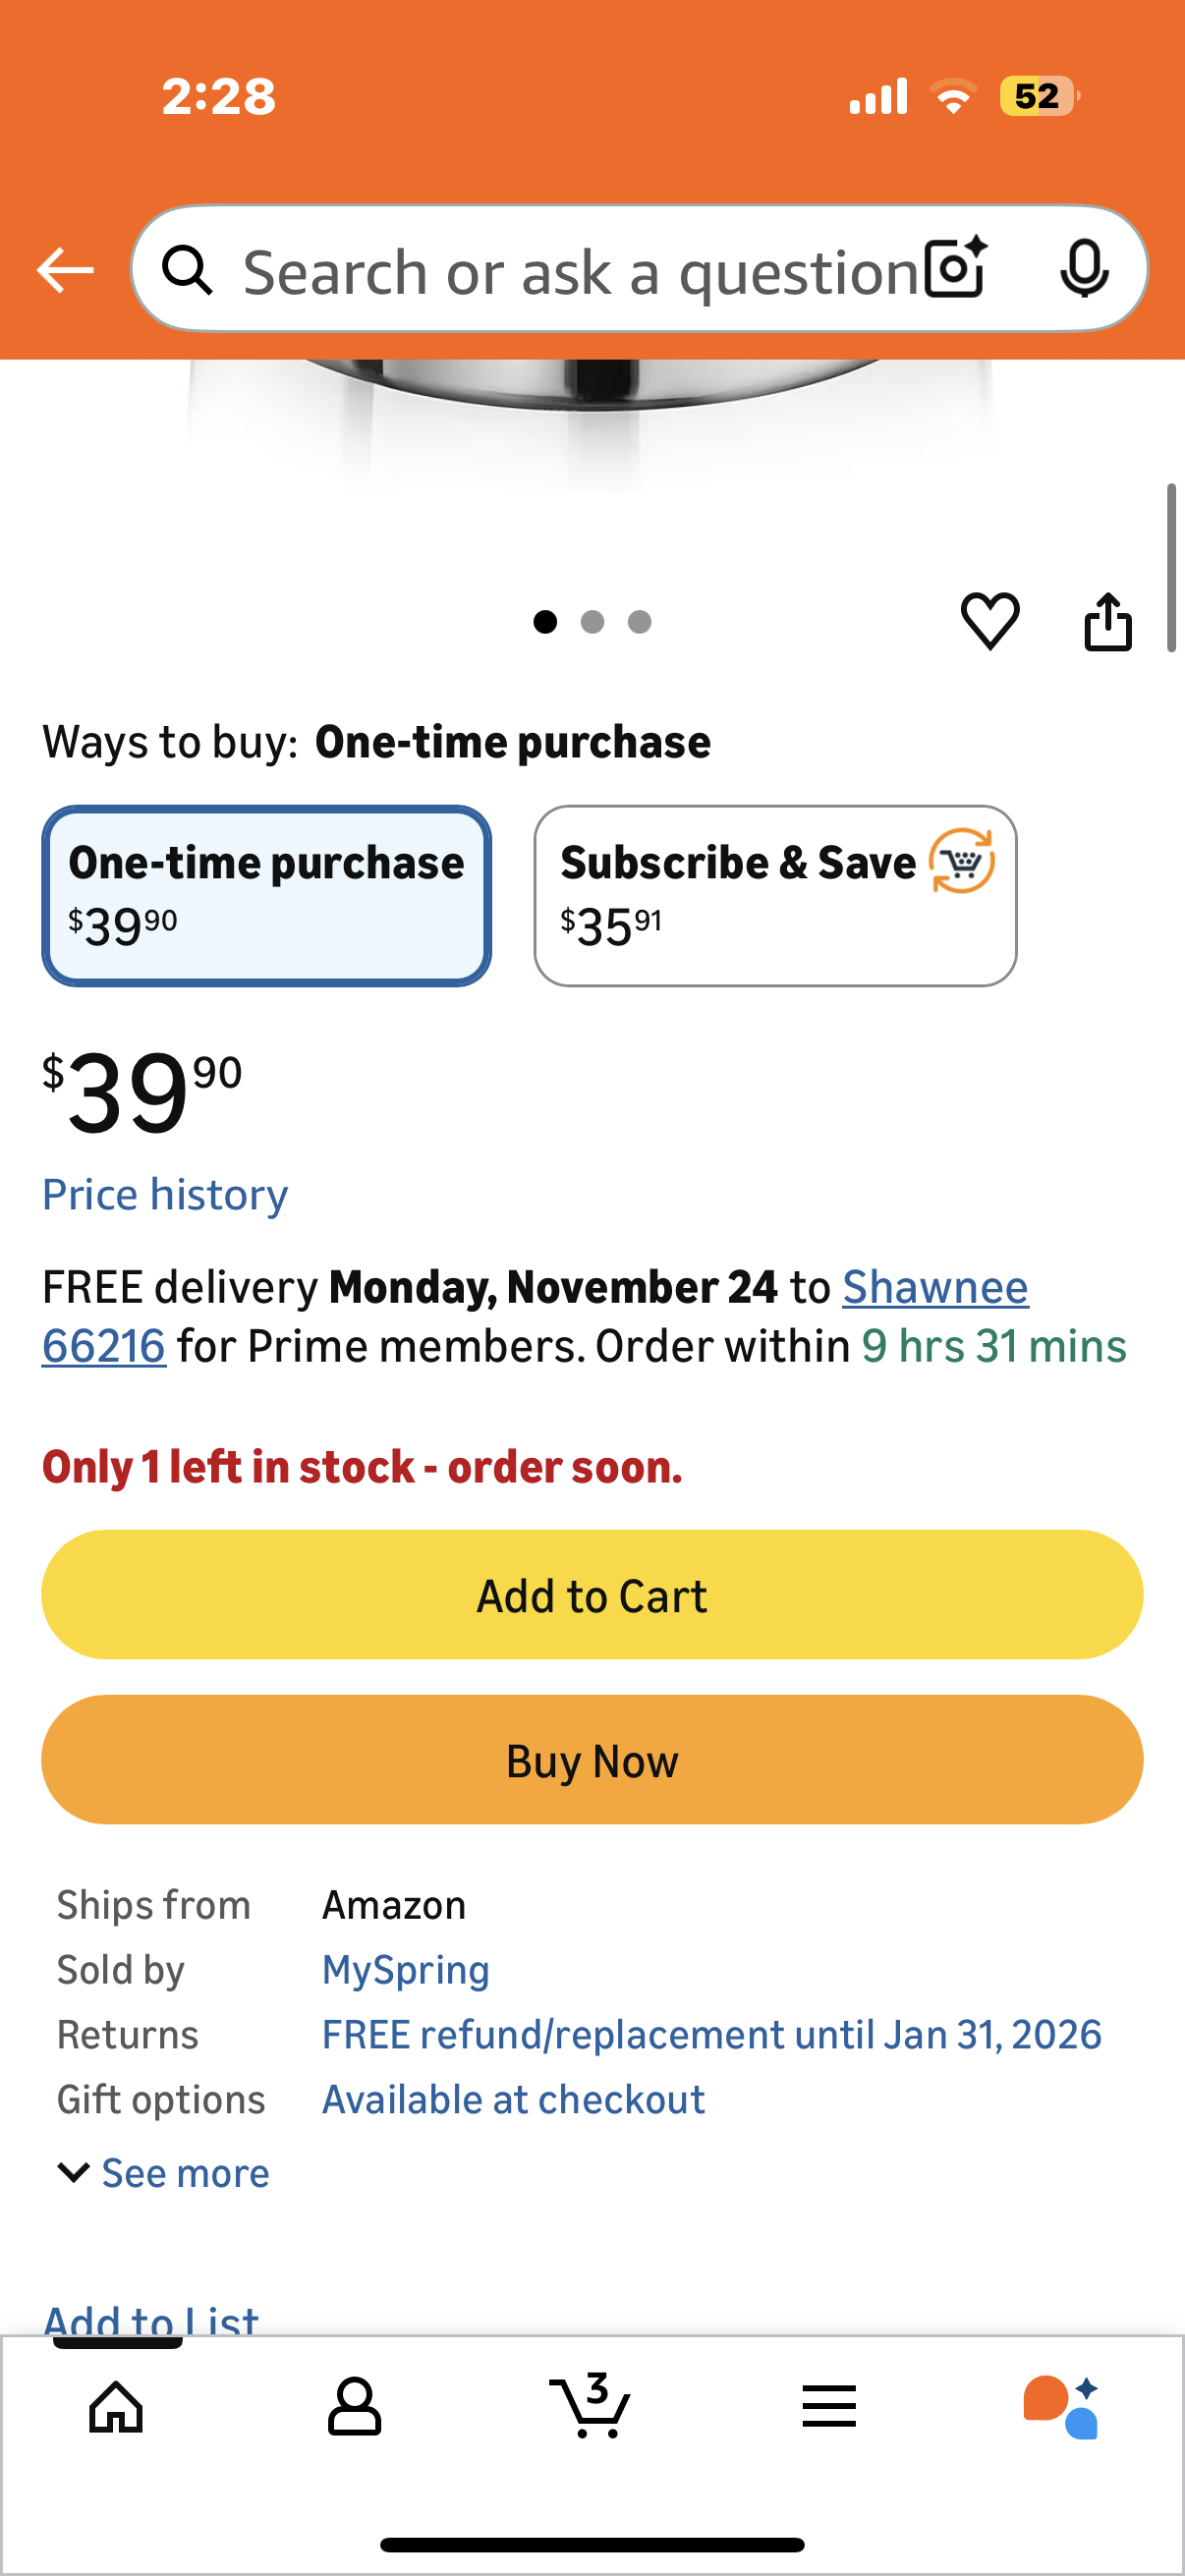1185x2576 pixels.
Task: Open the hamburger menu tab
Action: click(828, 2405)
